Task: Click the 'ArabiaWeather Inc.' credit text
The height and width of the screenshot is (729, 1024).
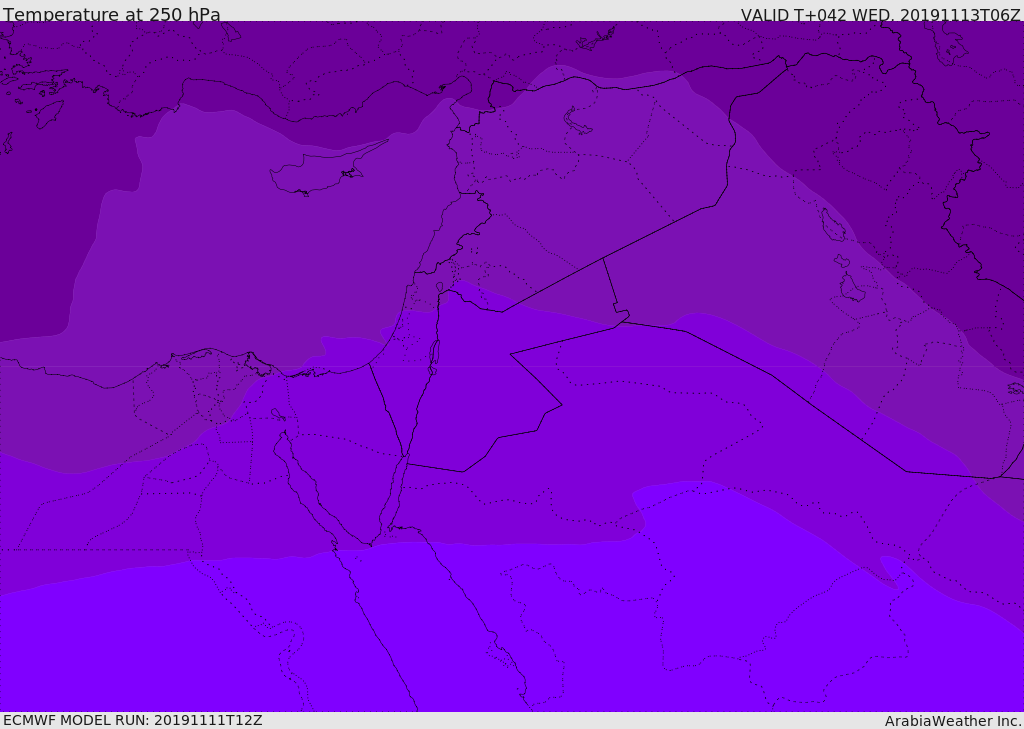Action: (952, 721)
